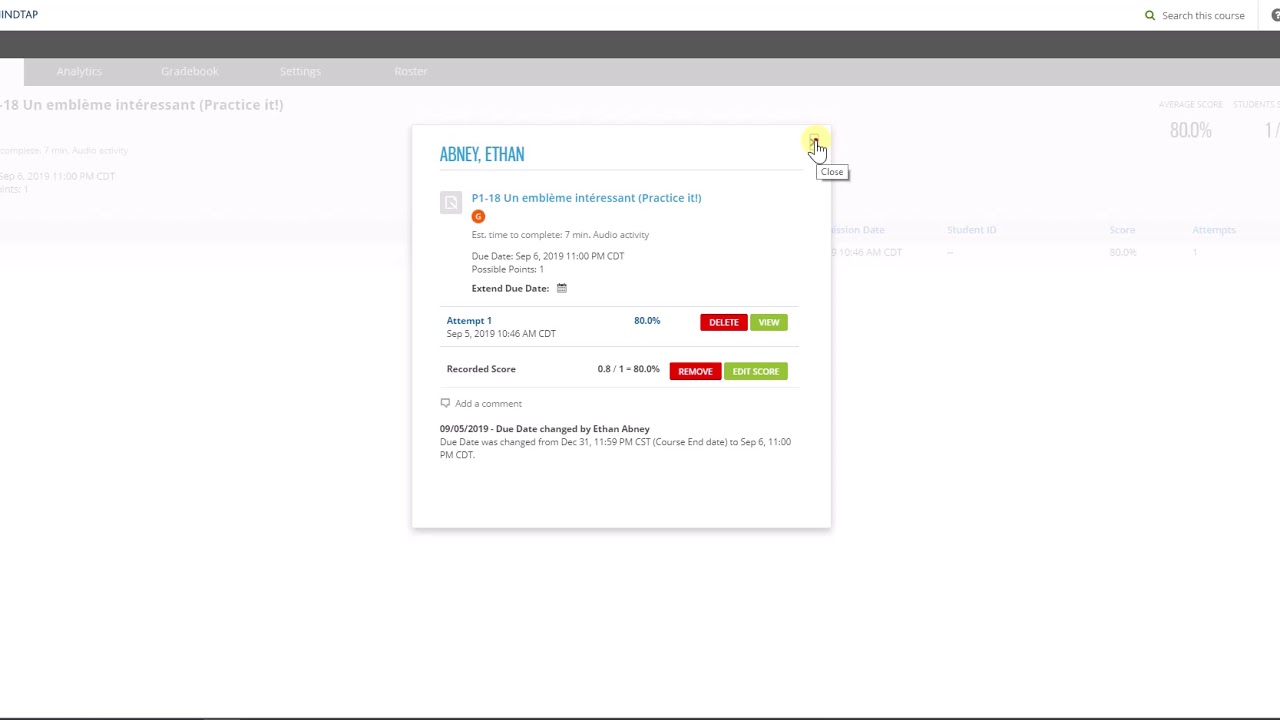This screenshot has width=1280, height=720.
Task: Open the Extend Due Date calendar icon
Action: point(562,288)
